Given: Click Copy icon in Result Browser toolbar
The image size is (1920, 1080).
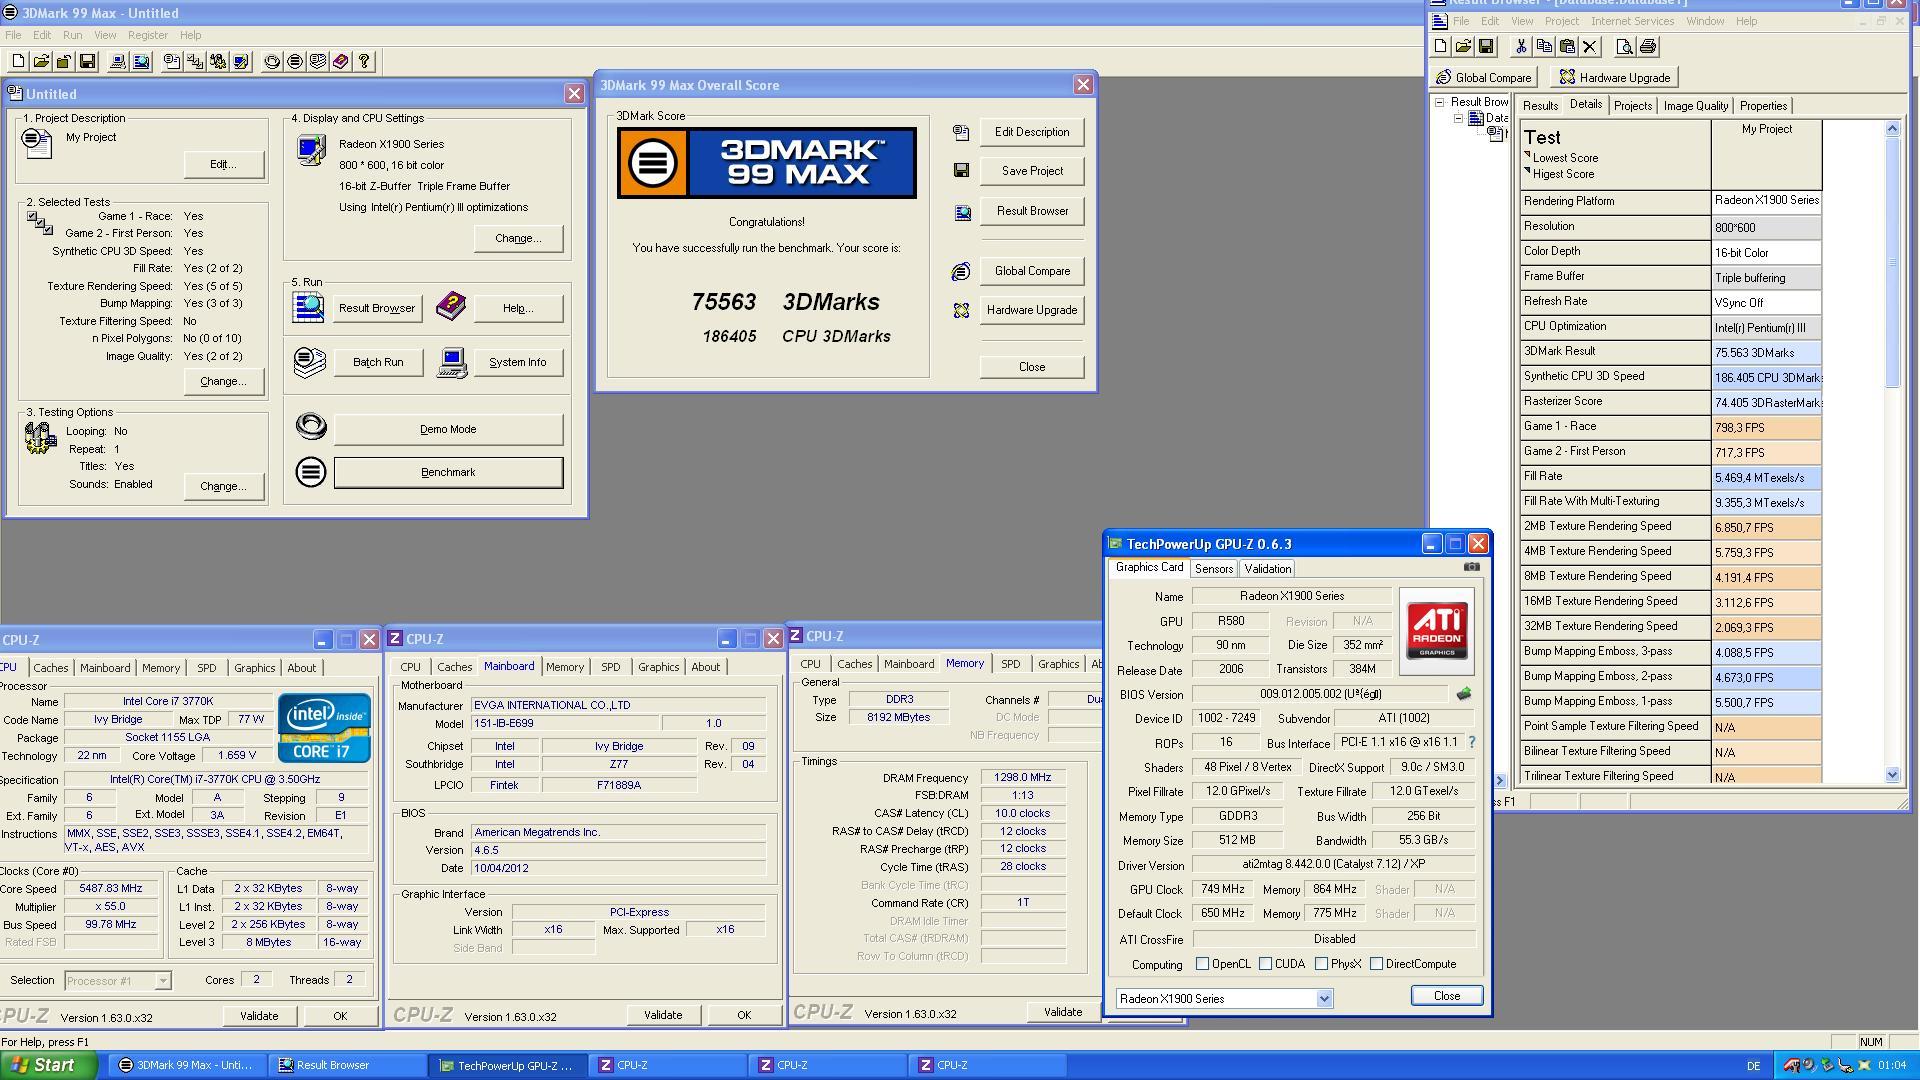Looking at the screenshot, I should (x=1544, y=46).
